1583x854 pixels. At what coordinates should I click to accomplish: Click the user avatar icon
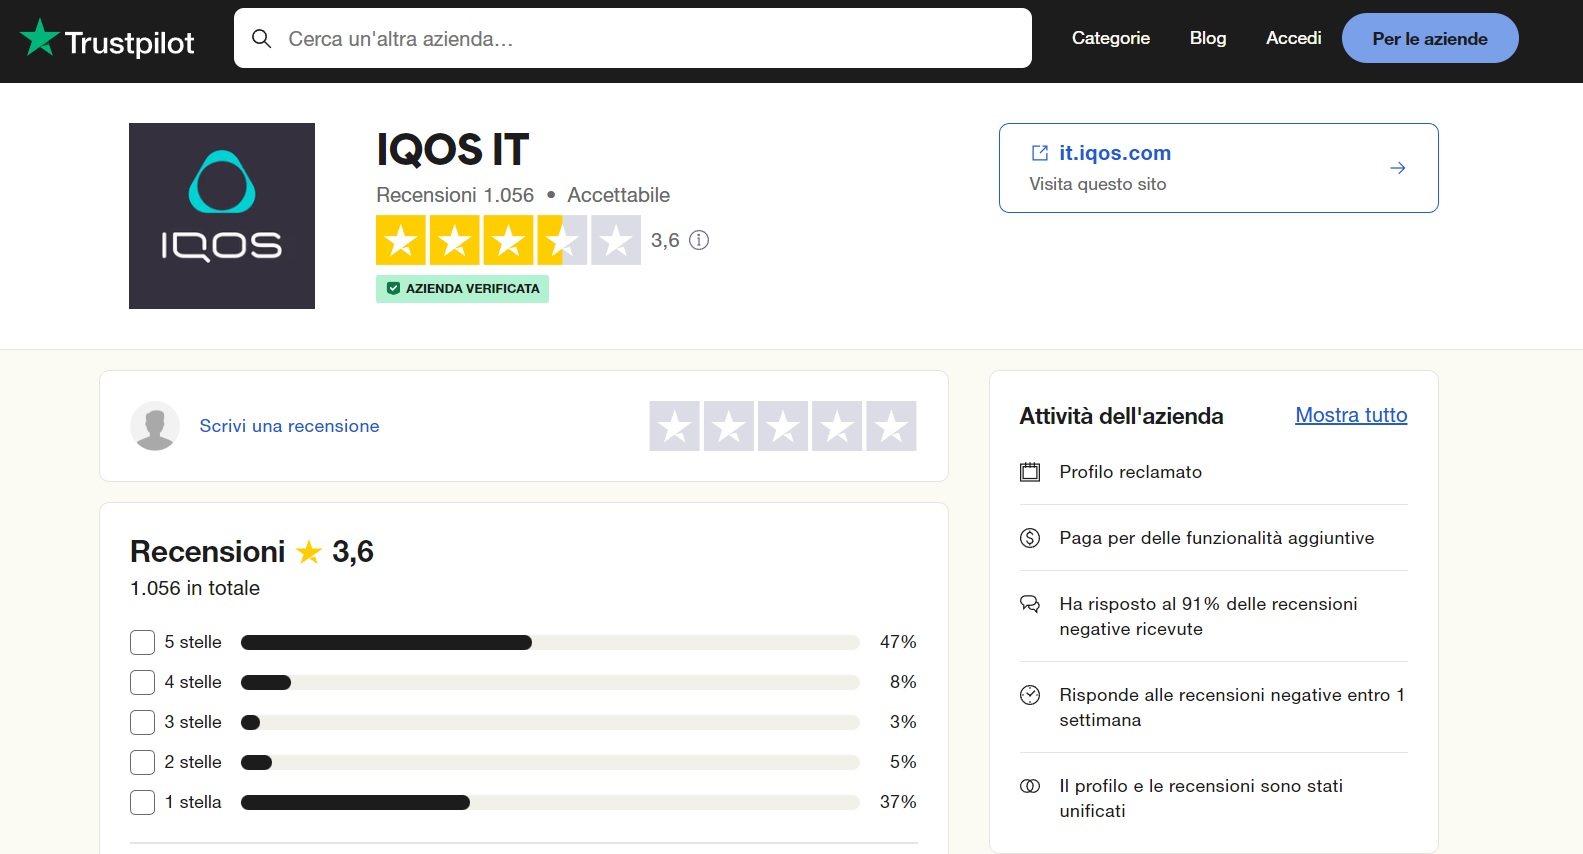(155, 426)
